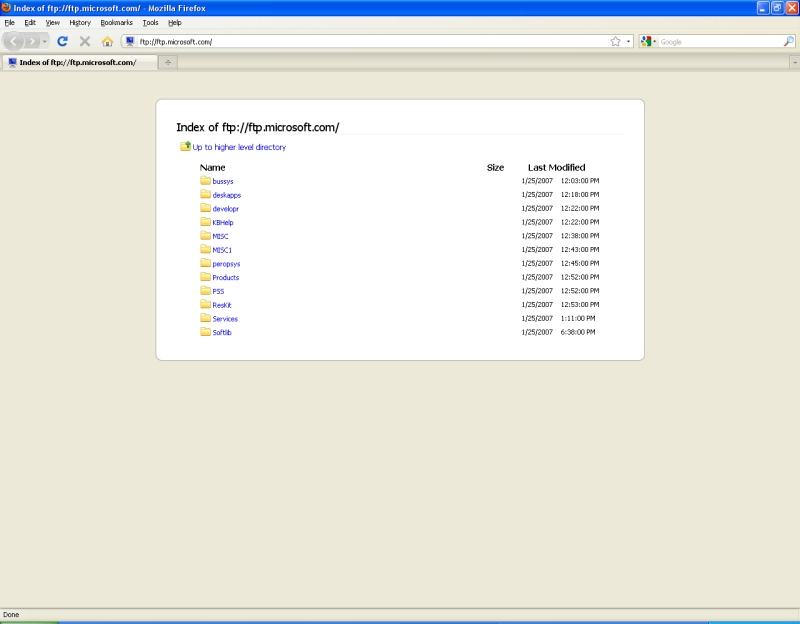This screenshot has width=800, height=624.
Task: Click the folder icon next to PSS
Action: pos(205,290)
